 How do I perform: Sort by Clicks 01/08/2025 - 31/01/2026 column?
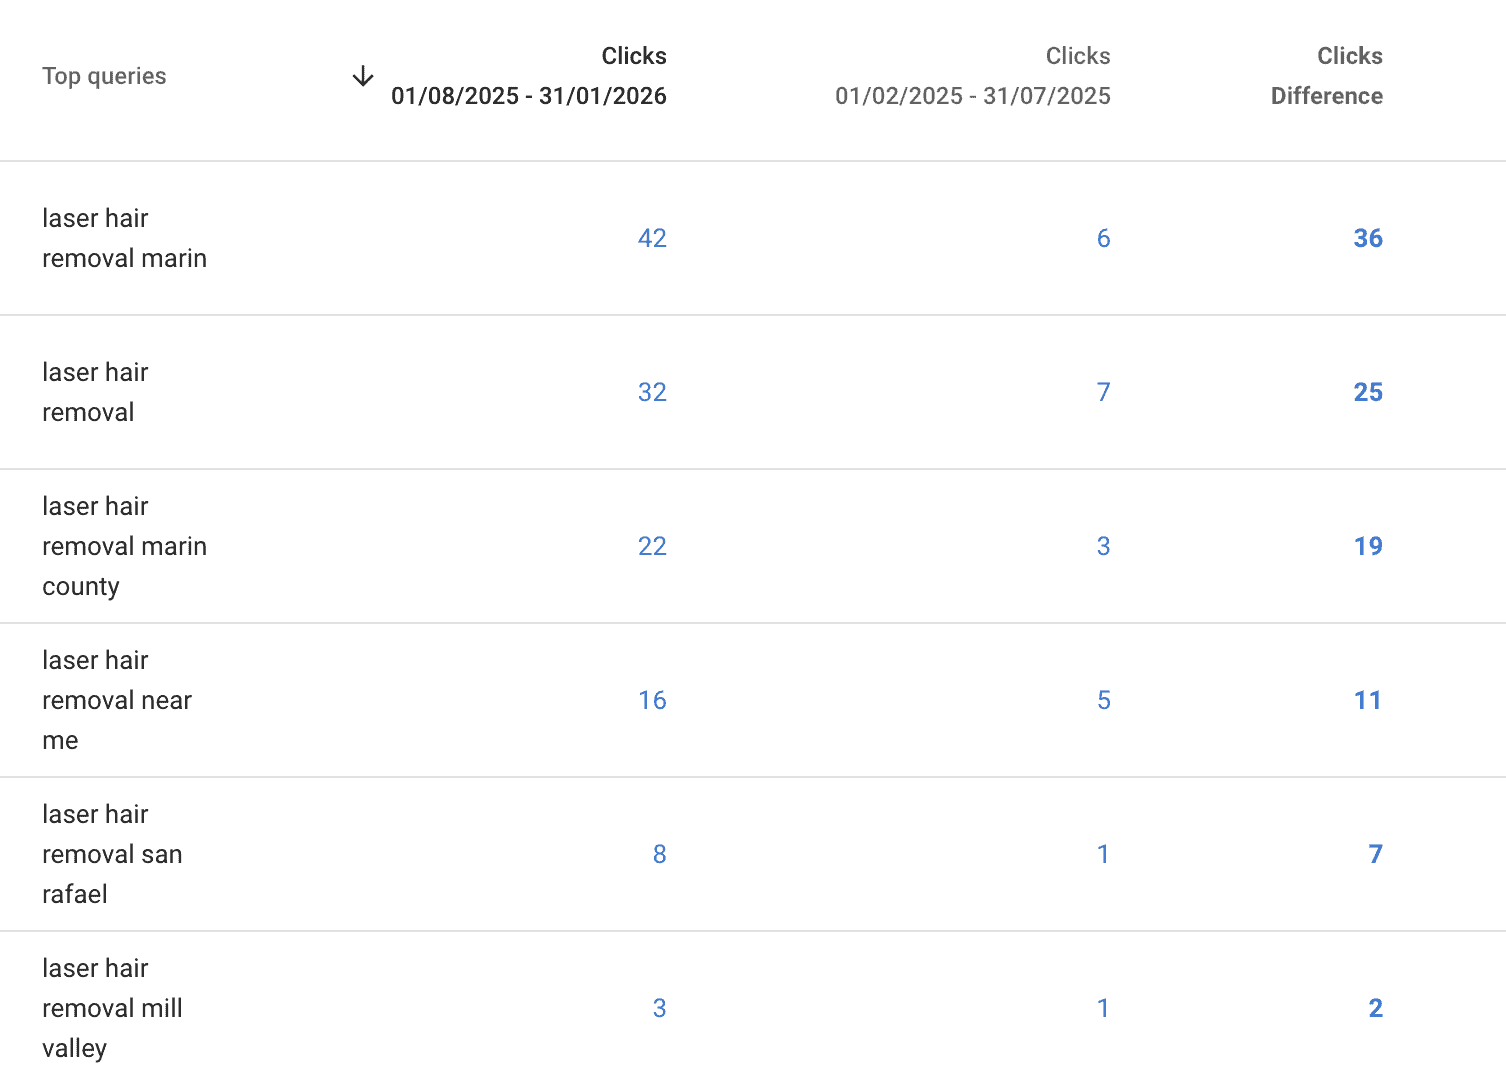(529, 76)
